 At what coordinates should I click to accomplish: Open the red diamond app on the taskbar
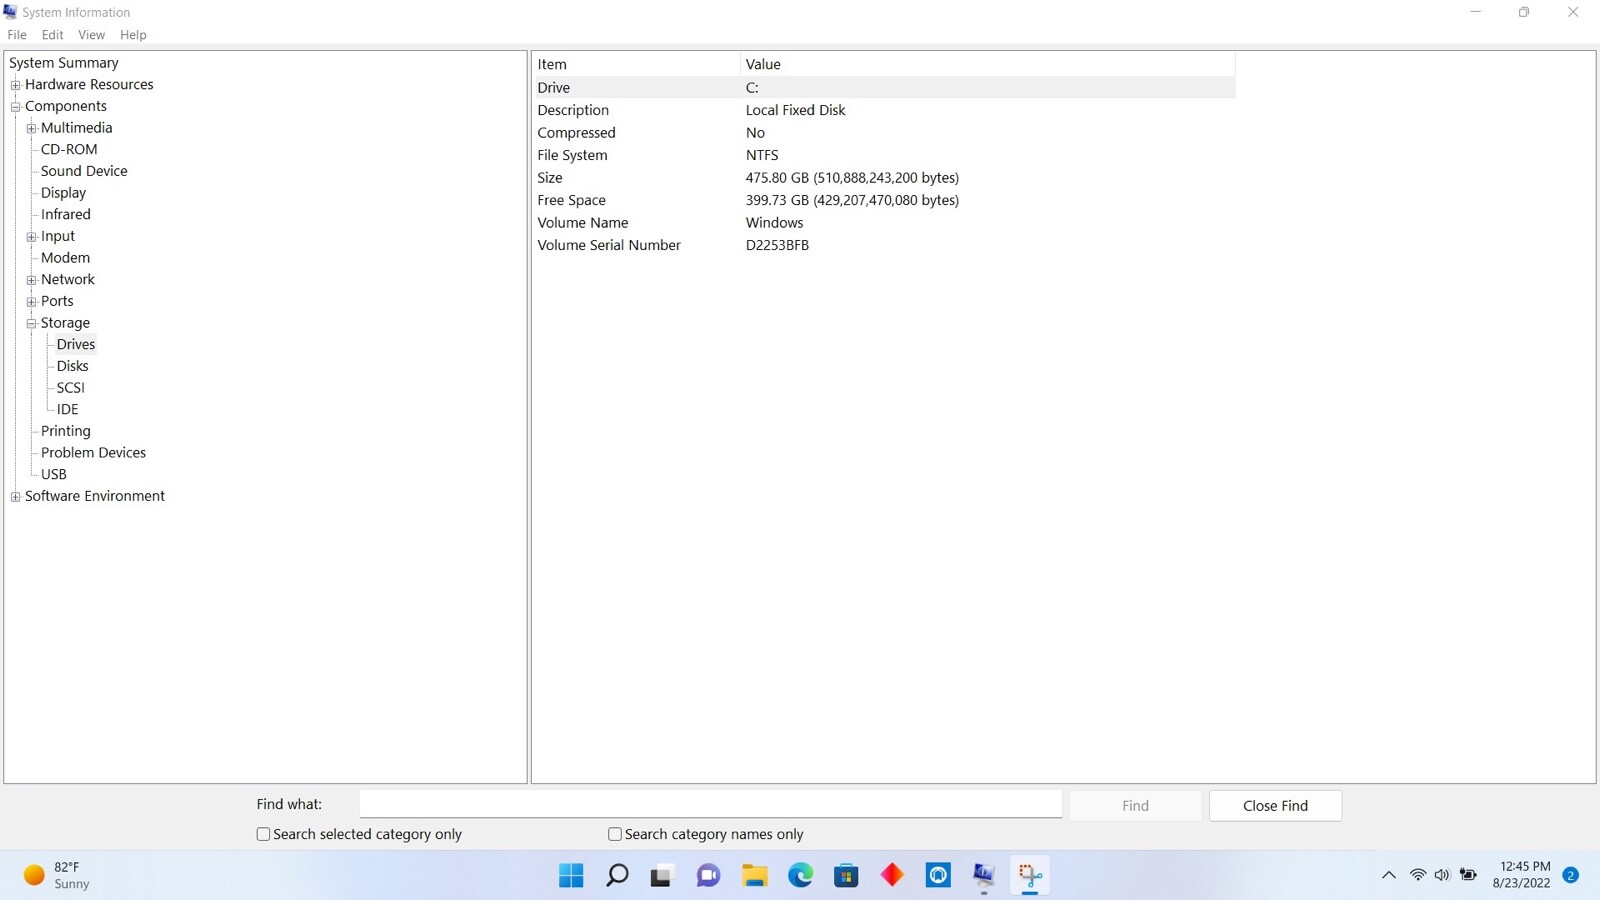point(892,876)
